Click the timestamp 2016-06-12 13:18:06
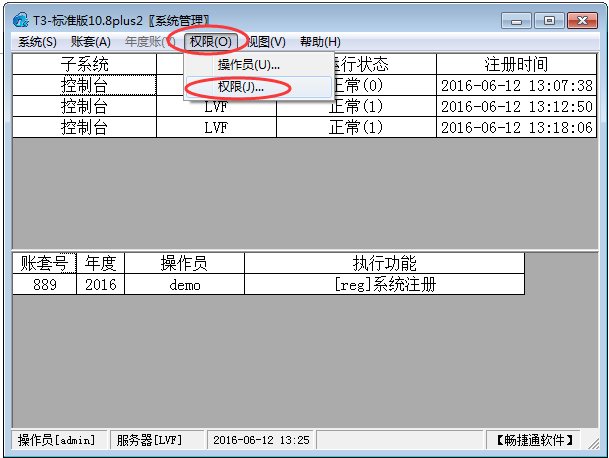 click(517, 127)
